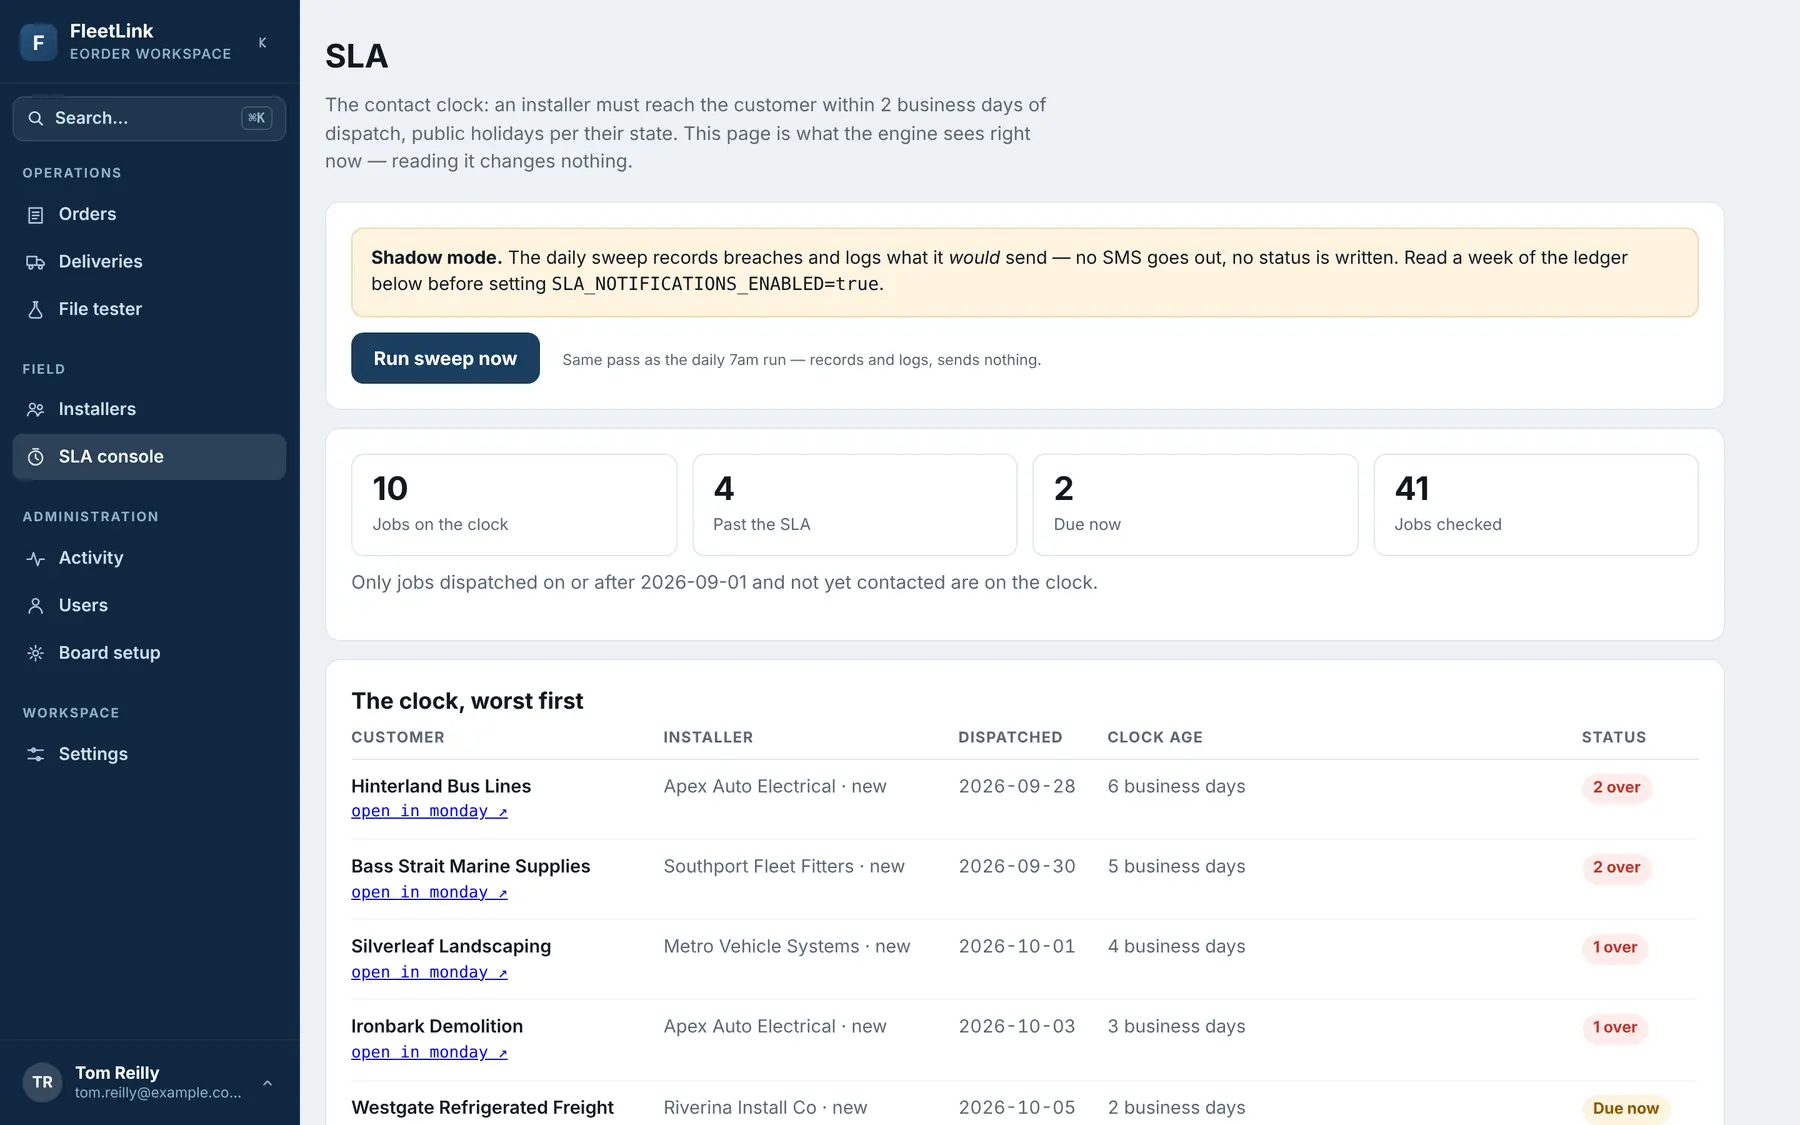Viewport: 1800px width, 1125px height.
Task: Go to Deliveries in the sidebar
Action: tap(149, 262)
